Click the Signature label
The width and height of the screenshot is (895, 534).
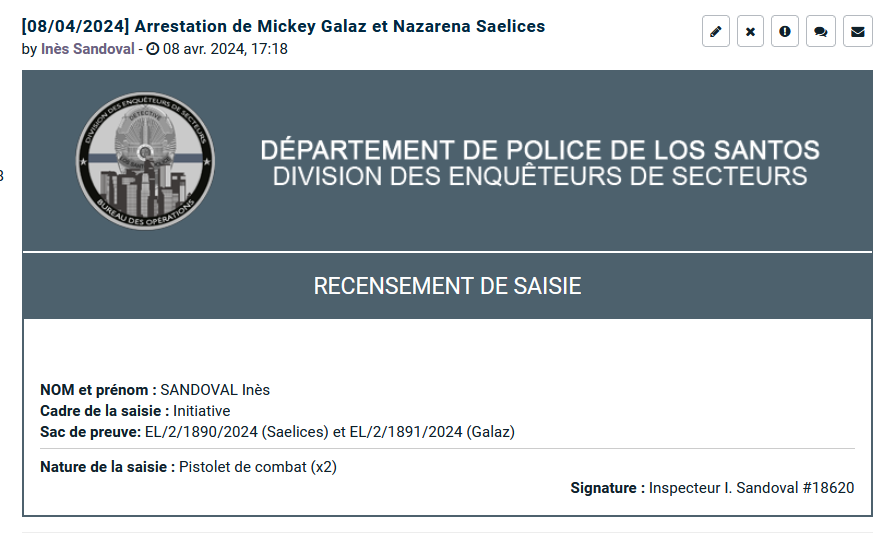point(607,488)
